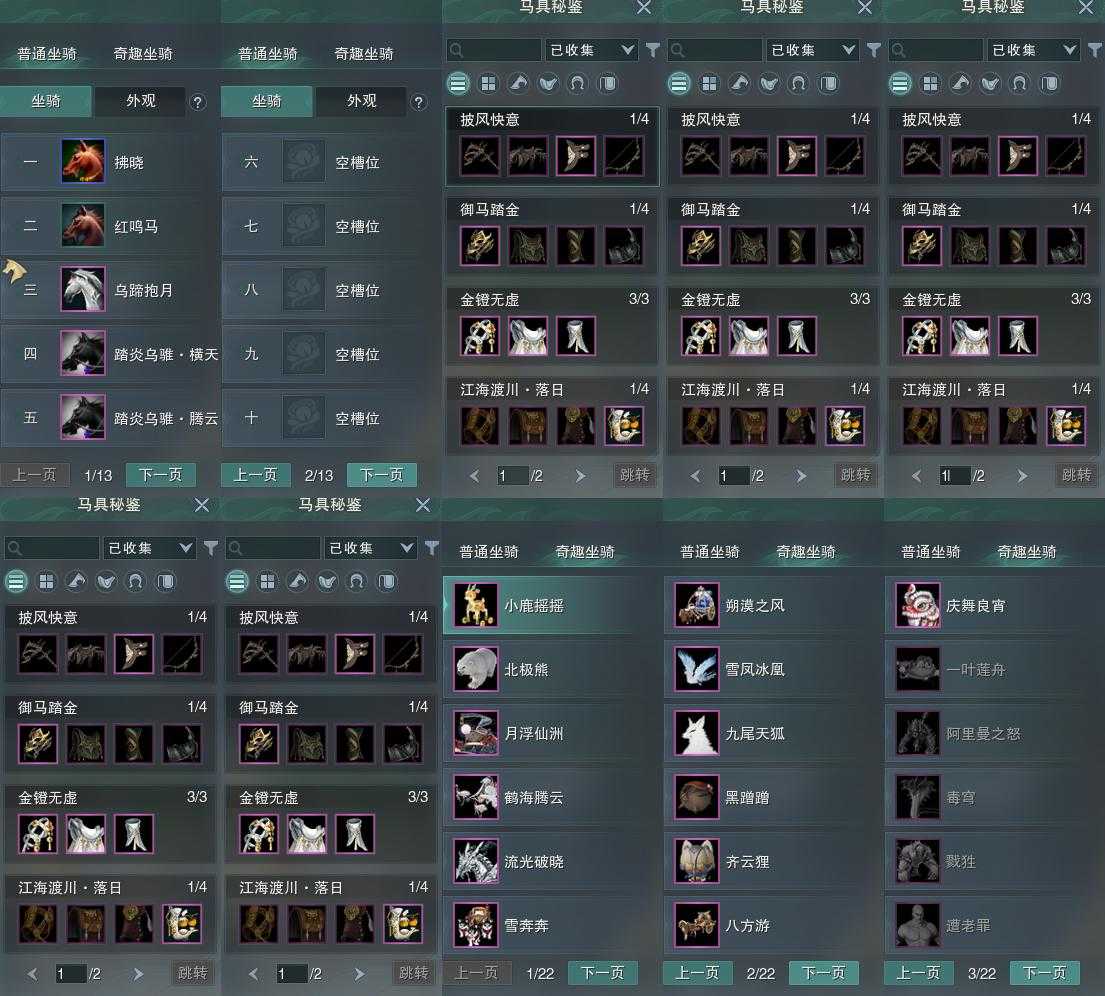Image resolution: width=1105 pixels, height=996 pixels.
Task: Select the 踏炎乌骓·腾云 mount icon
Action: 83,417
